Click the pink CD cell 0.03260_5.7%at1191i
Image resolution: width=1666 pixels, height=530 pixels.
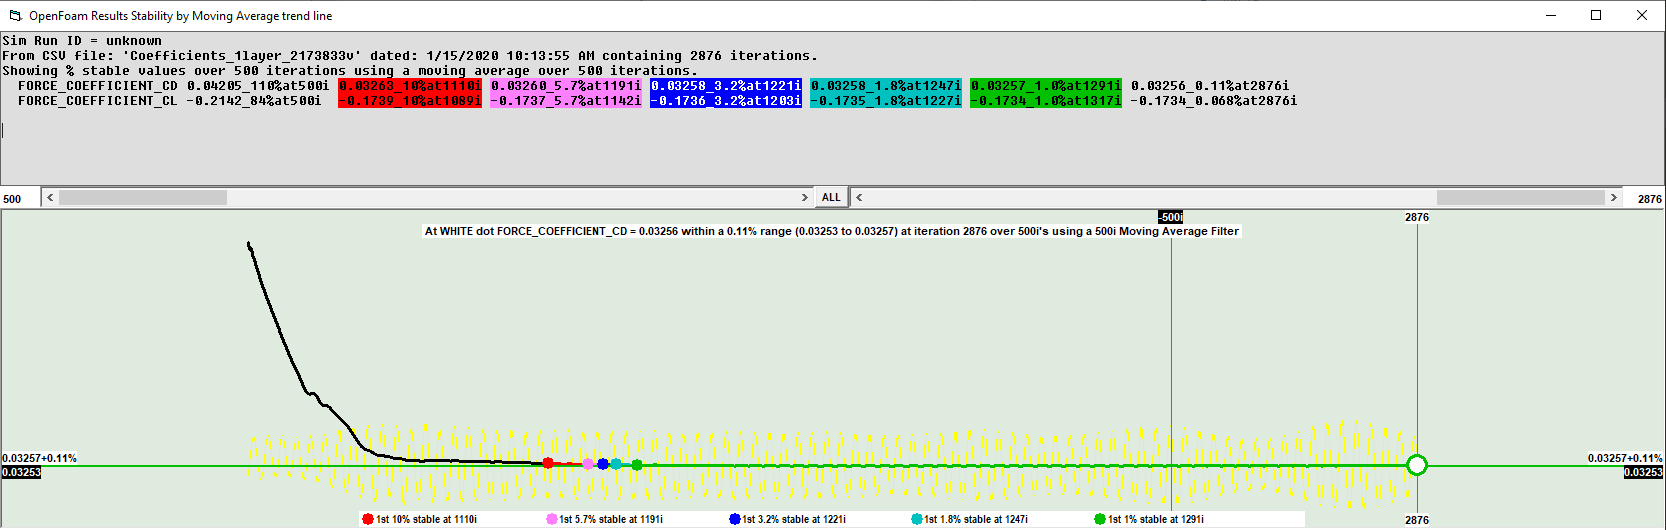pos(566,86)
